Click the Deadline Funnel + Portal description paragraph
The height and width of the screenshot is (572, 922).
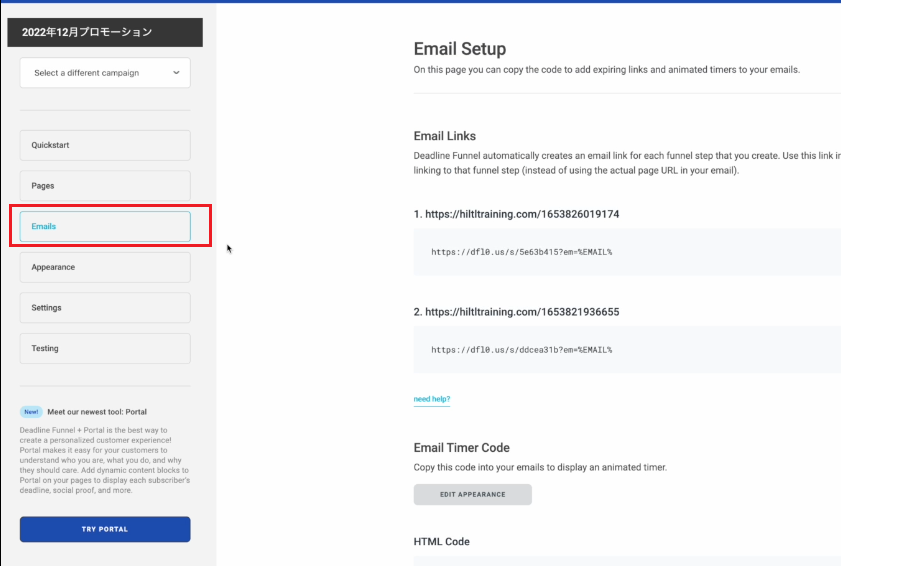[x=105, y=460]
